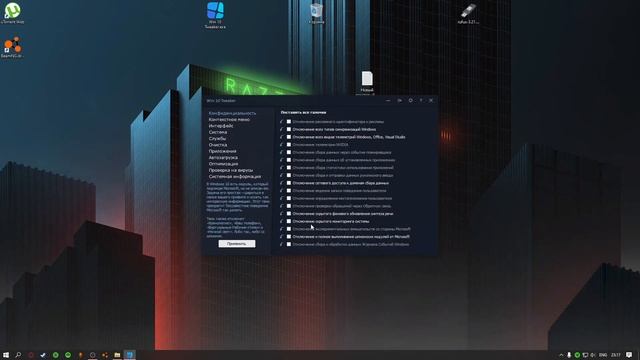
Task: Open the Windows Start menu
Action: point(6,355)
